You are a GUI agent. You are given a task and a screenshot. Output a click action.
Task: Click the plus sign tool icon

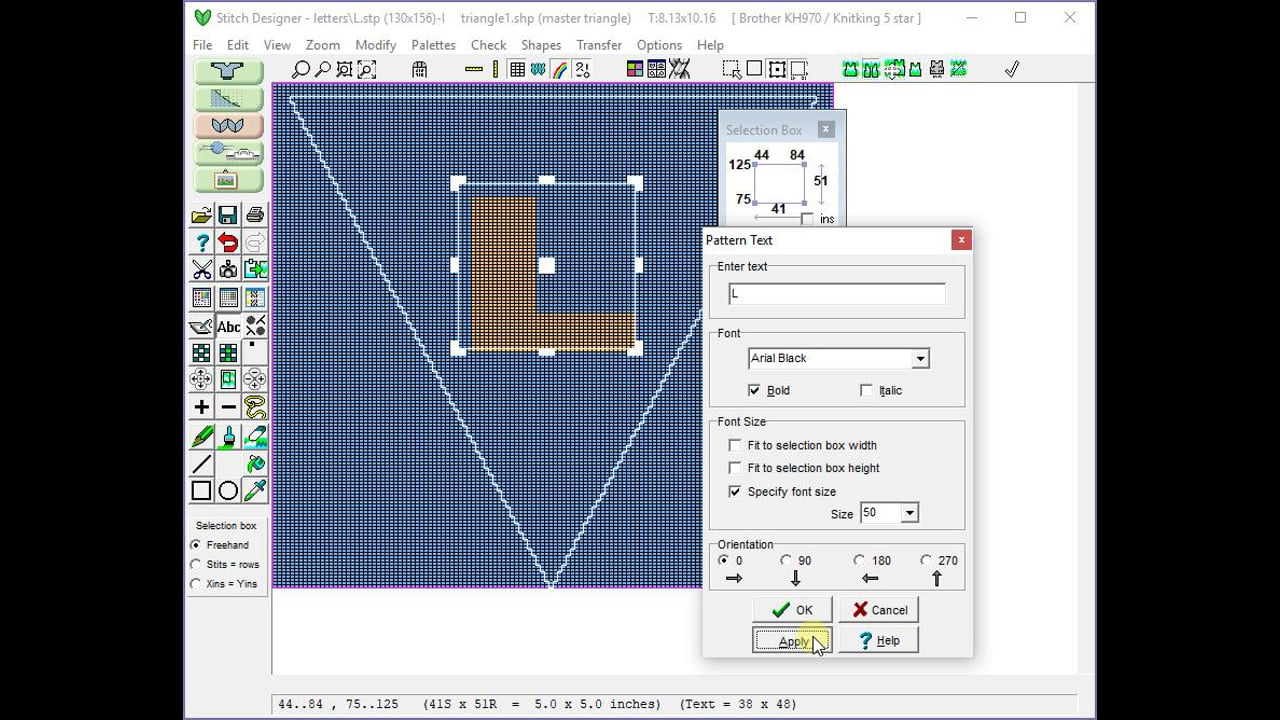(201, 407)
